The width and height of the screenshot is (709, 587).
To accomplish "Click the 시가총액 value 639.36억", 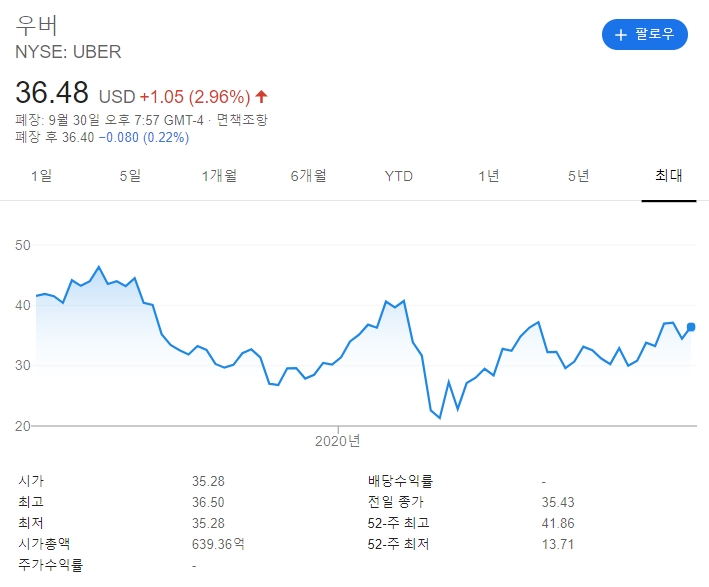I will click(218, 544).
